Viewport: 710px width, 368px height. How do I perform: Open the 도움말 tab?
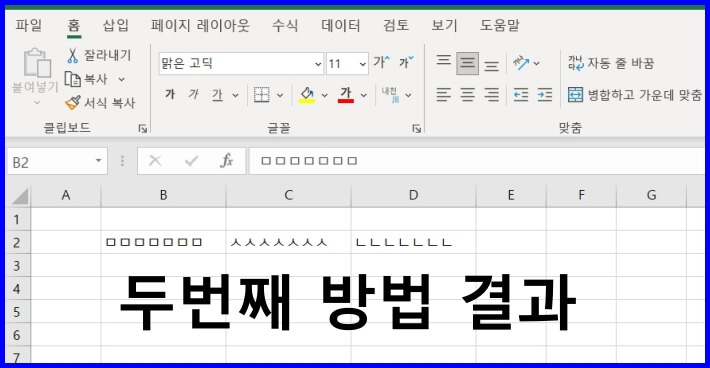point(499,25)
